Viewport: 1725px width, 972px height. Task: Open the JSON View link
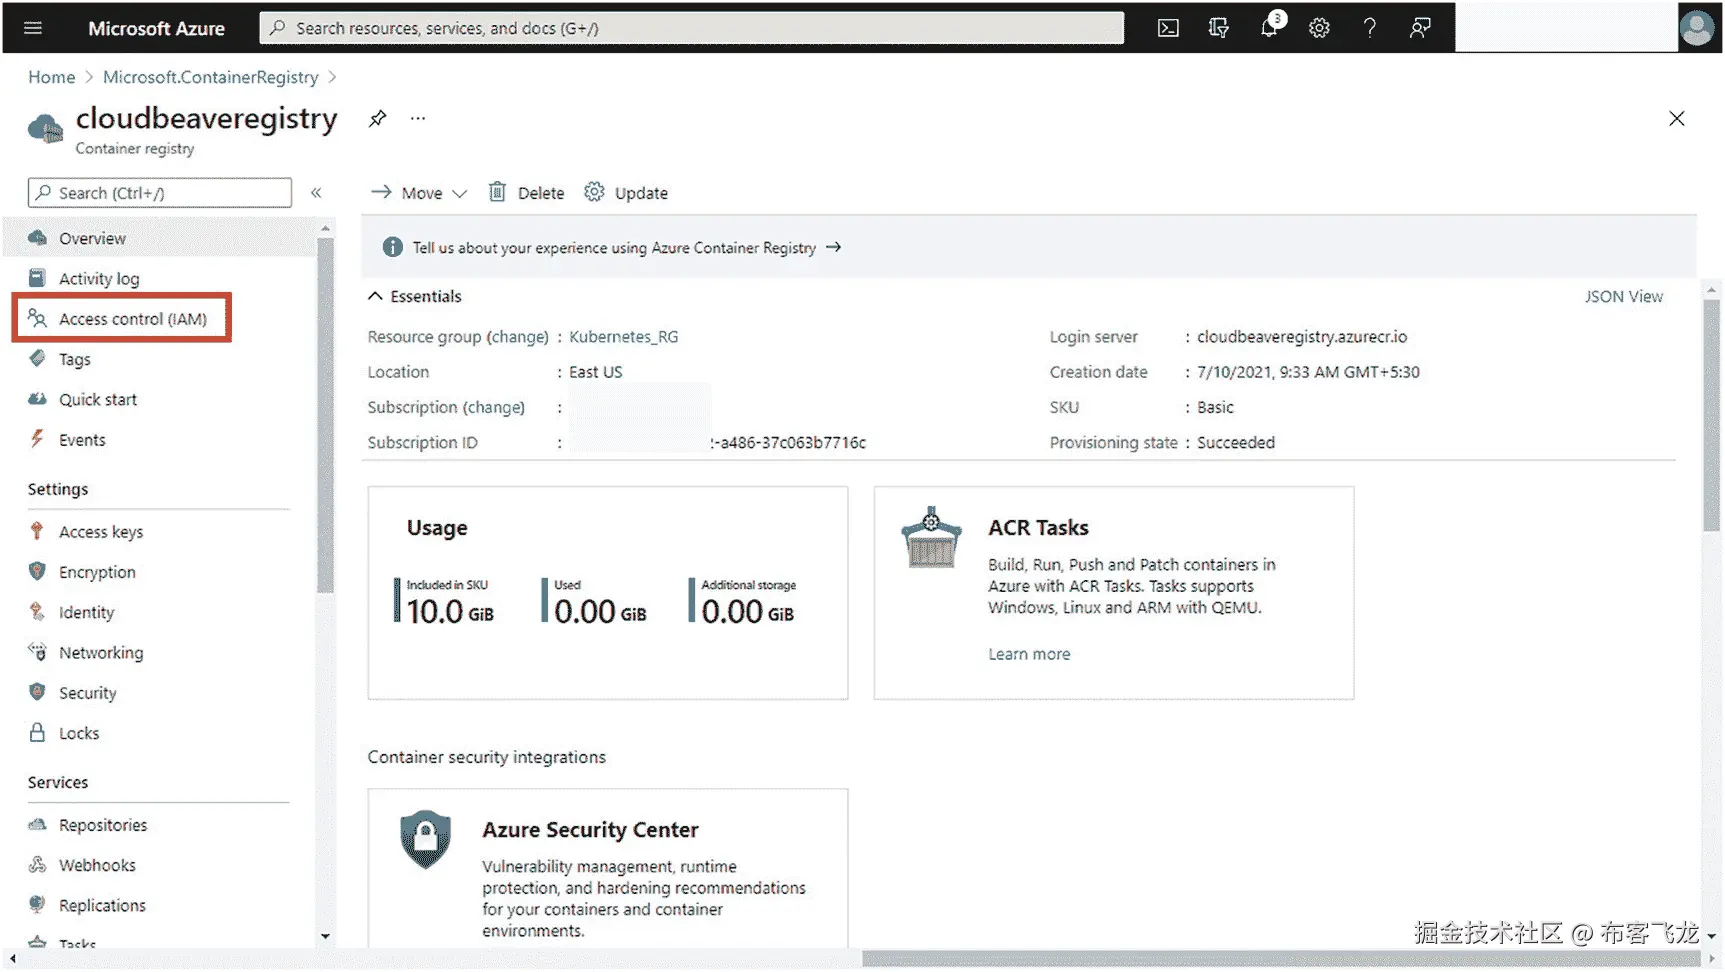tap(1623, 297)
